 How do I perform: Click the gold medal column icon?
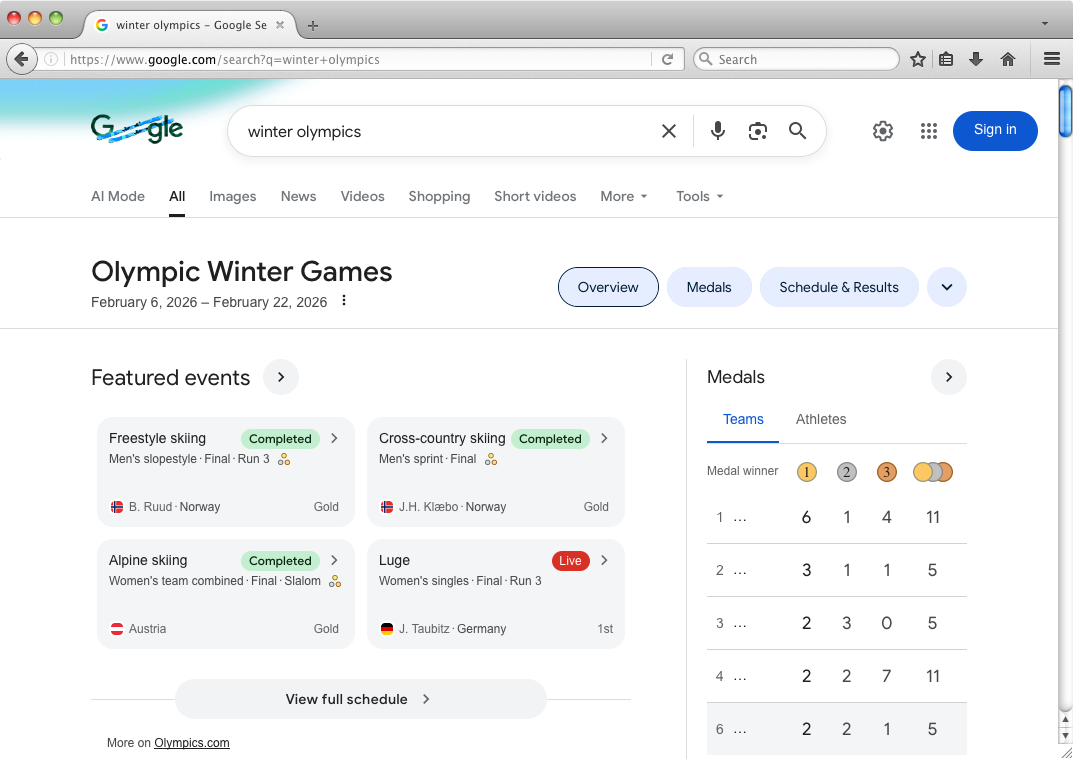coord(806,472)
